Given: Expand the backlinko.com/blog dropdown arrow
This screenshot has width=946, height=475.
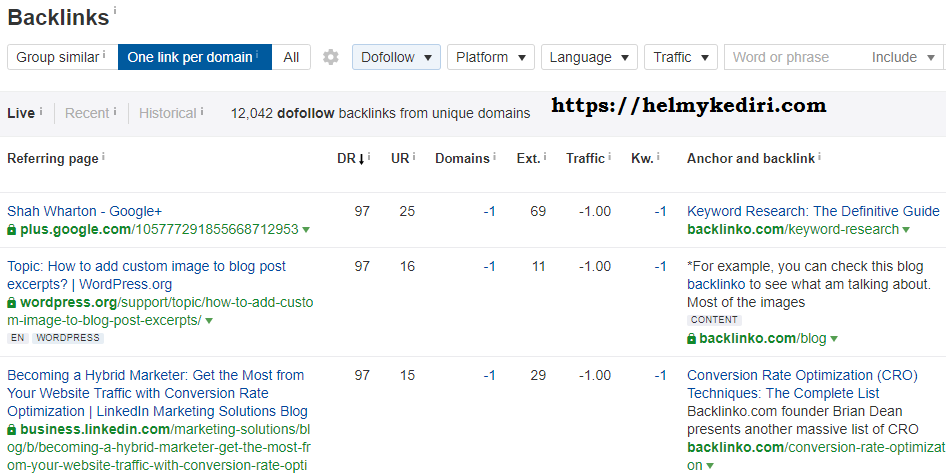Looking at the screenshot, I should pos(834,339).
